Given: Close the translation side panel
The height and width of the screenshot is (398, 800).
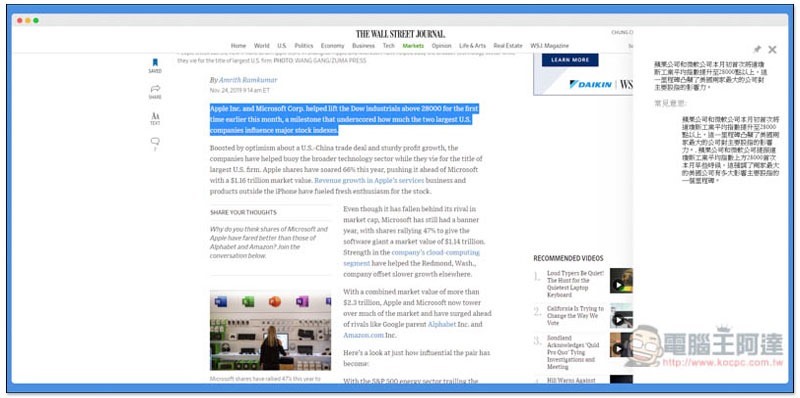Looking at the screenshot, I should click(772, 49).
